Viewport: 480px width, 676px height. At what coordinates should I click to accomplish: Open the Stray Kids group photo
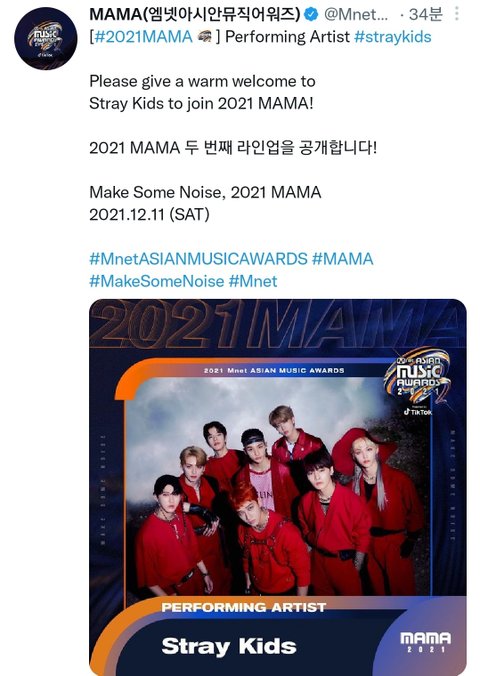pyautogui.click(x=277, y=487)
